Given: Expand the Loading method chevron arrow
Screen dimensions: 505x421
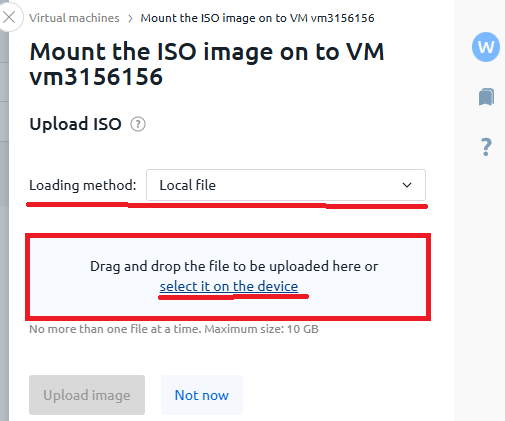Looking at the screenshot, I should 407,185.
